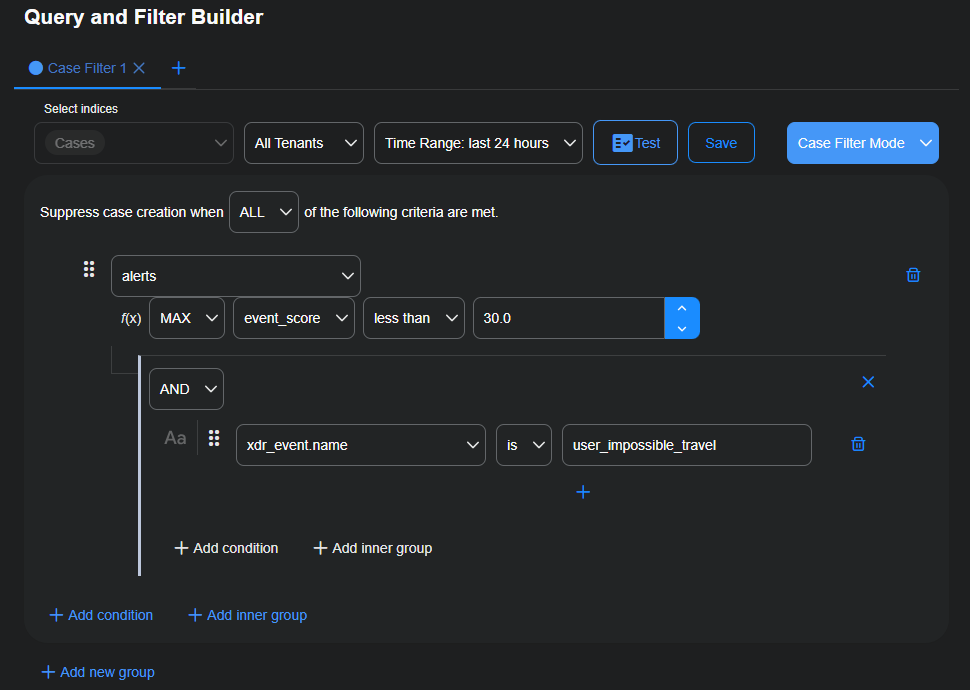Delete the xdr_event.name condition via trash icon
970x690 pixels.
857,444
